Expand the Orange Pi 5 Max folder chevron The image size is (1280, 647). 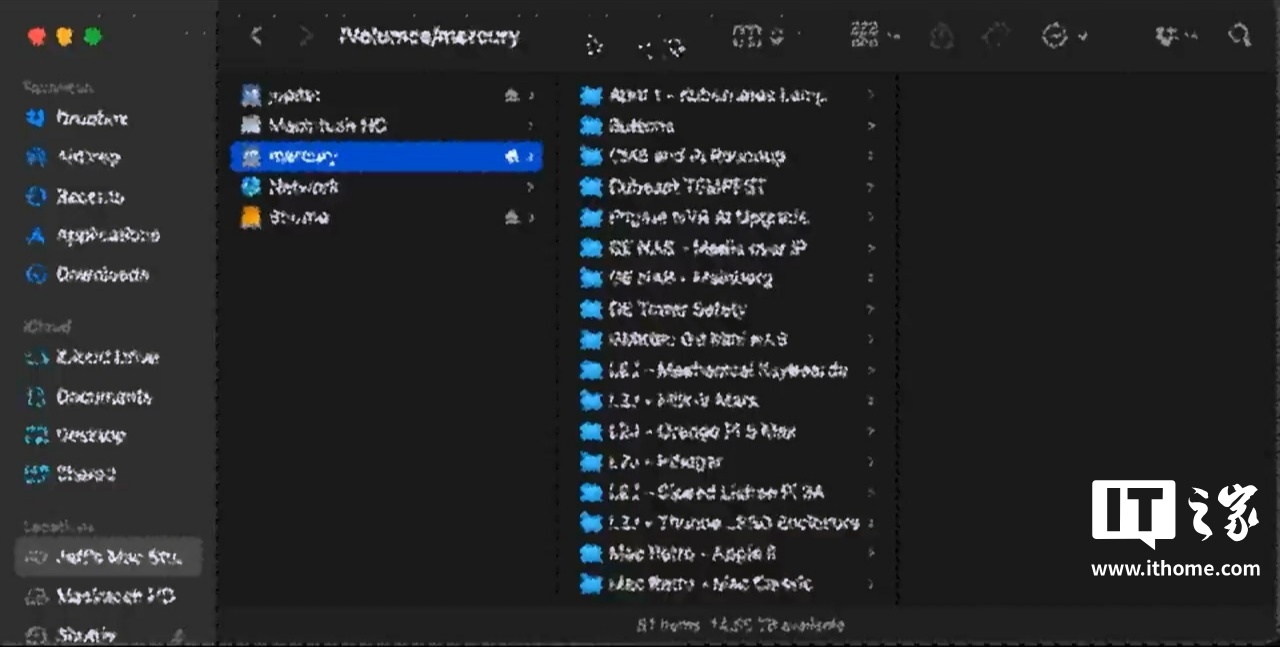click(870, 431)
